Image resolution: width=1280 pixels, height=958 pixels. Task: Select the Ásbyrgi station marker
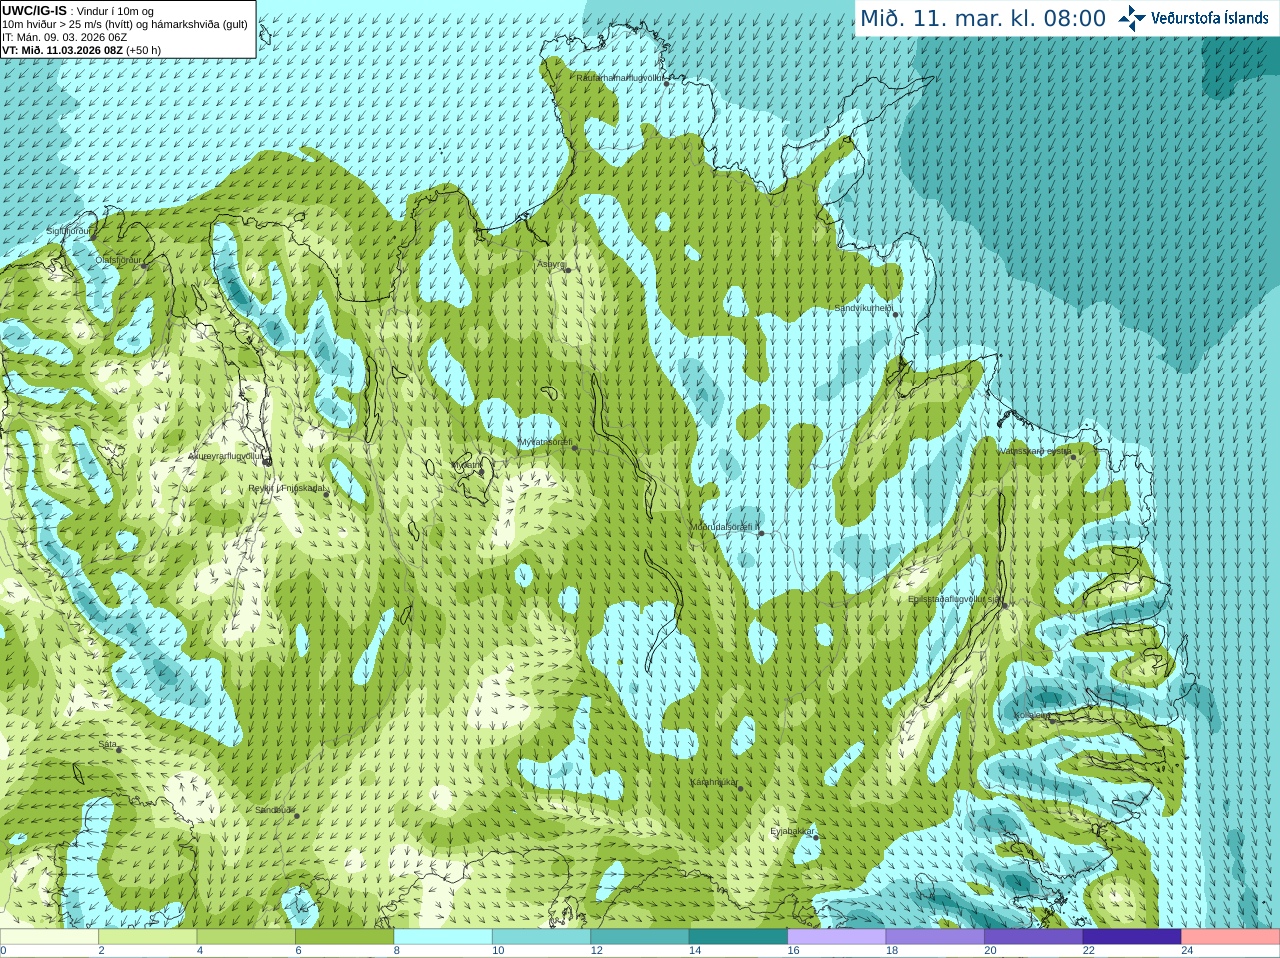tap(567, 270)
